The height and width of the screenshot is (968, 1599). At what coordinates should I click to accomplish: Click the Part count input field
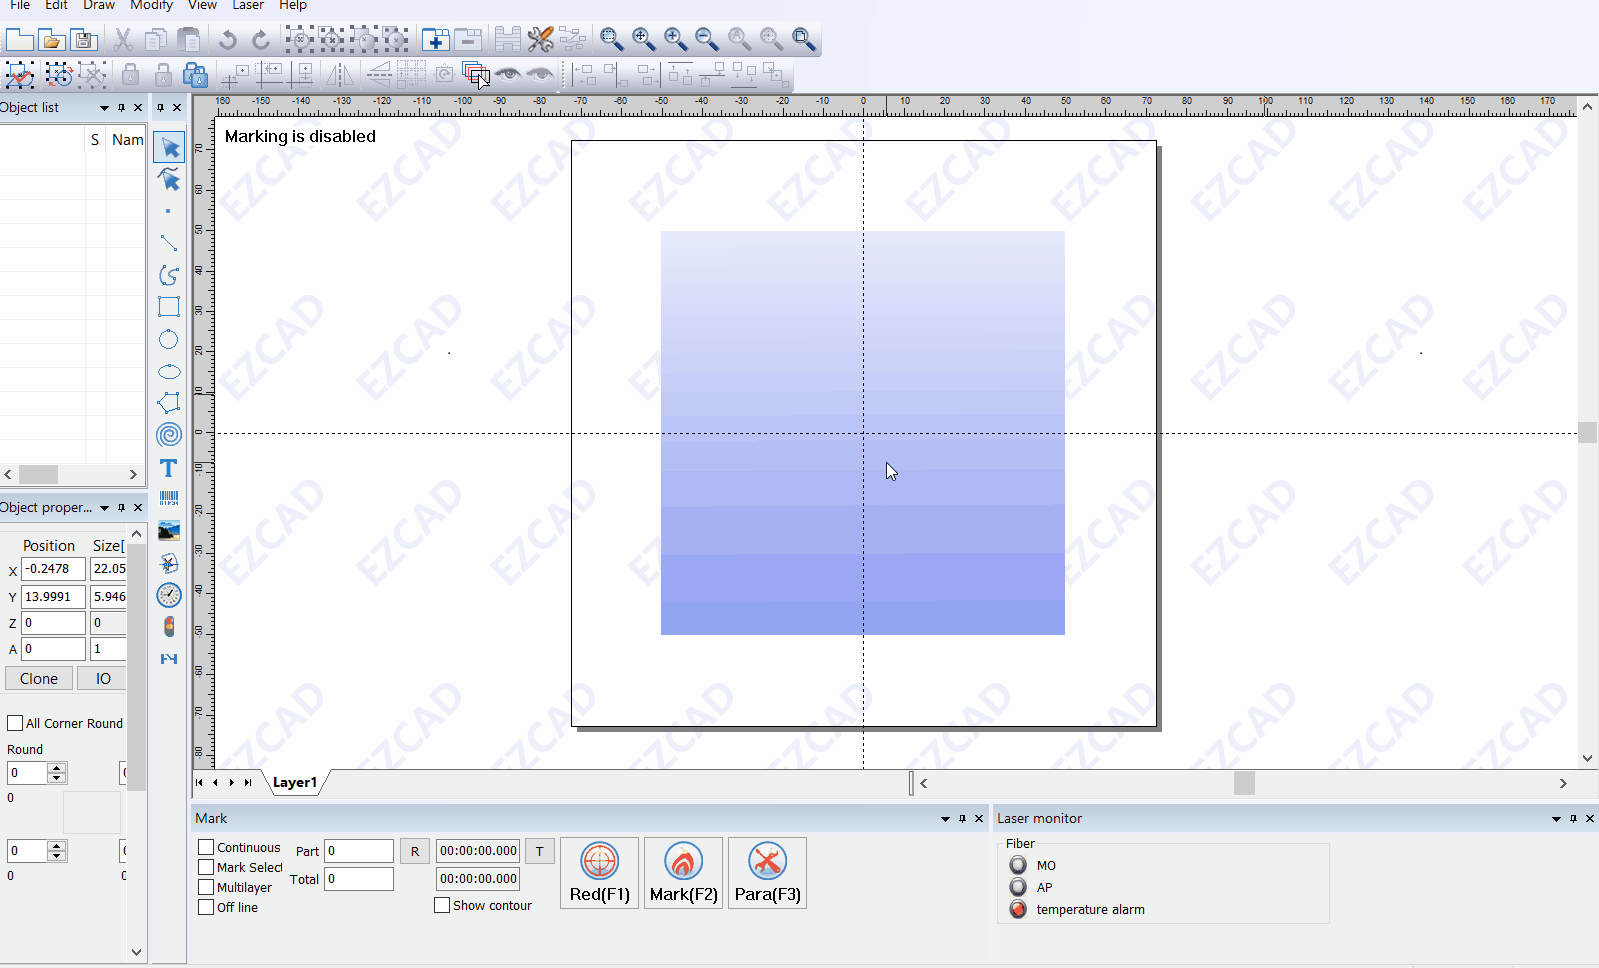(x=359, y=851)
